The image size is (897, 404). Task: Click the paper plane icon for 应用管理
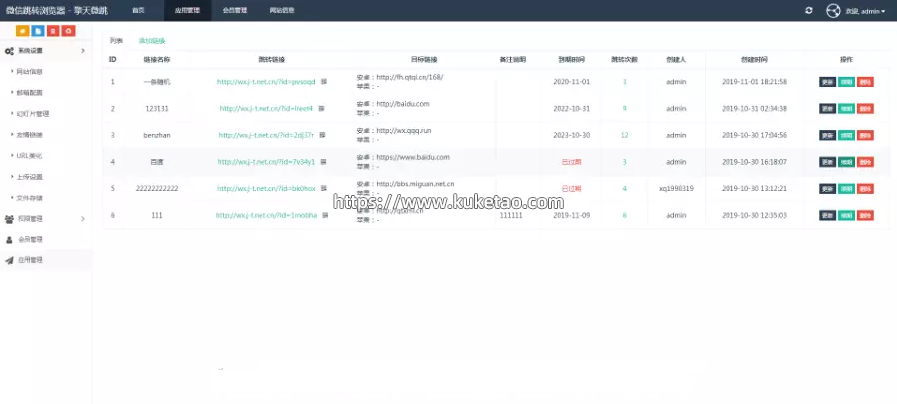click(9, 260)
